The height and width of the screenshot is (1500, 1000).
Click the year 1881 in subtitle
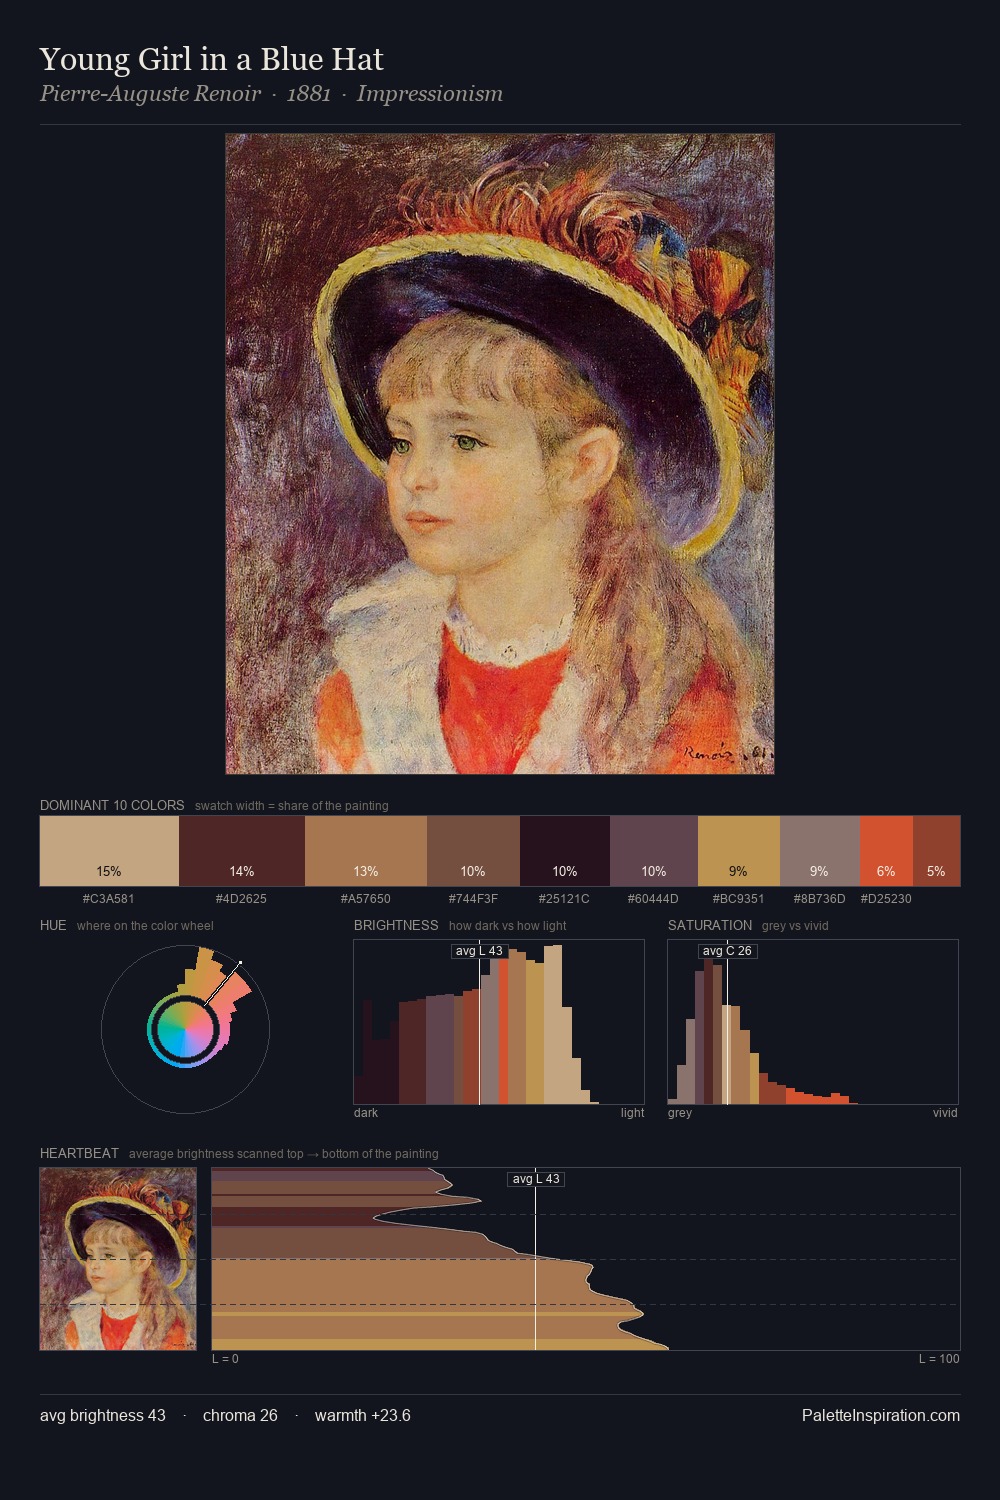click(309, 94)
